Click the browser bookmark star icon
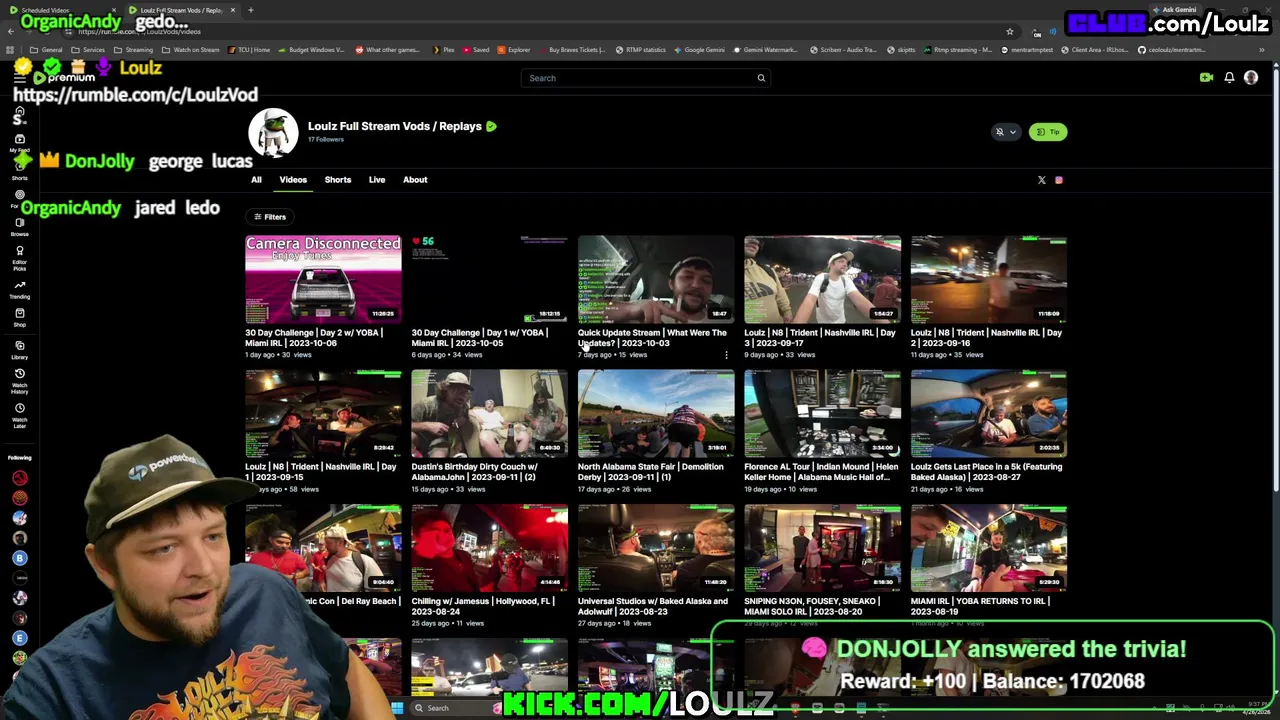The width and height of the screenshot is (1280, 720). coord(1010,32)
